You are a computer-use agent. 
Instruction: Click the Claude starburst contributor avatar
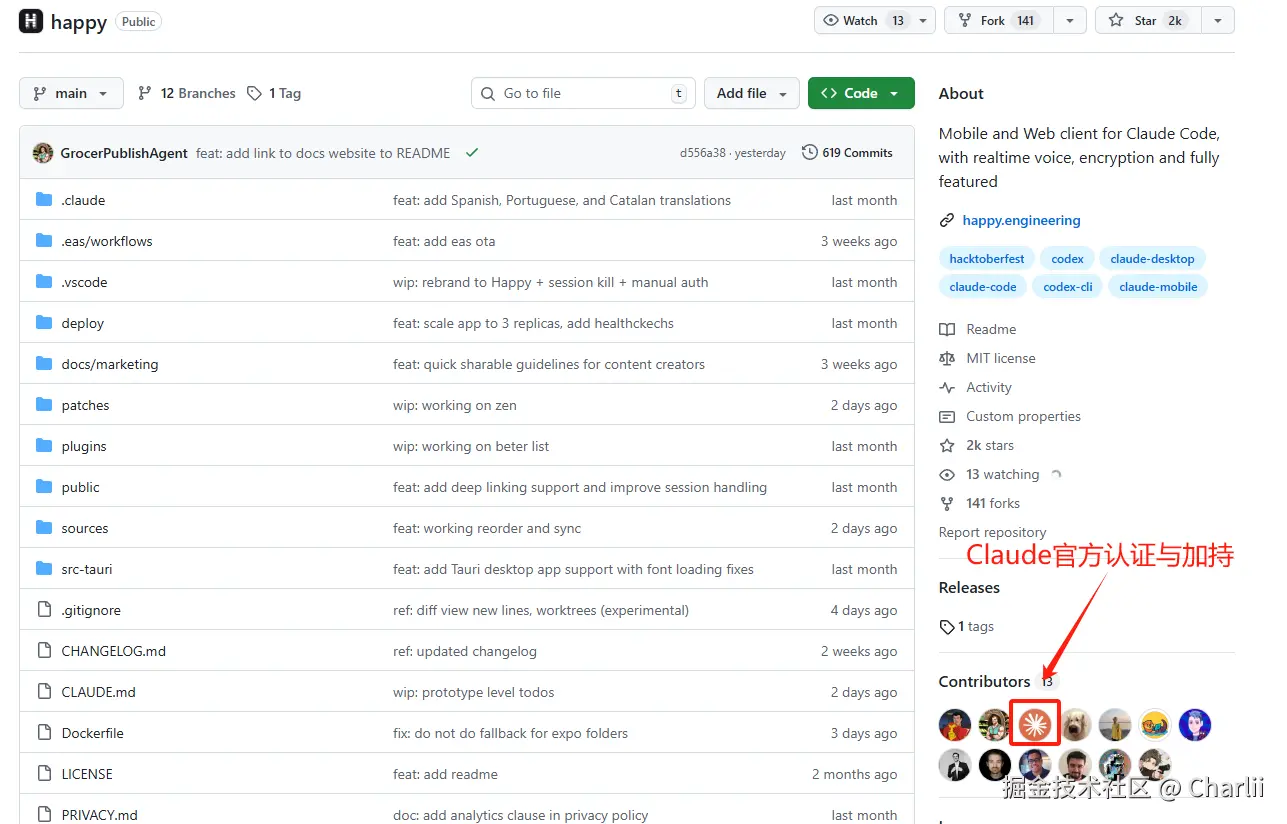(1034, 724)
